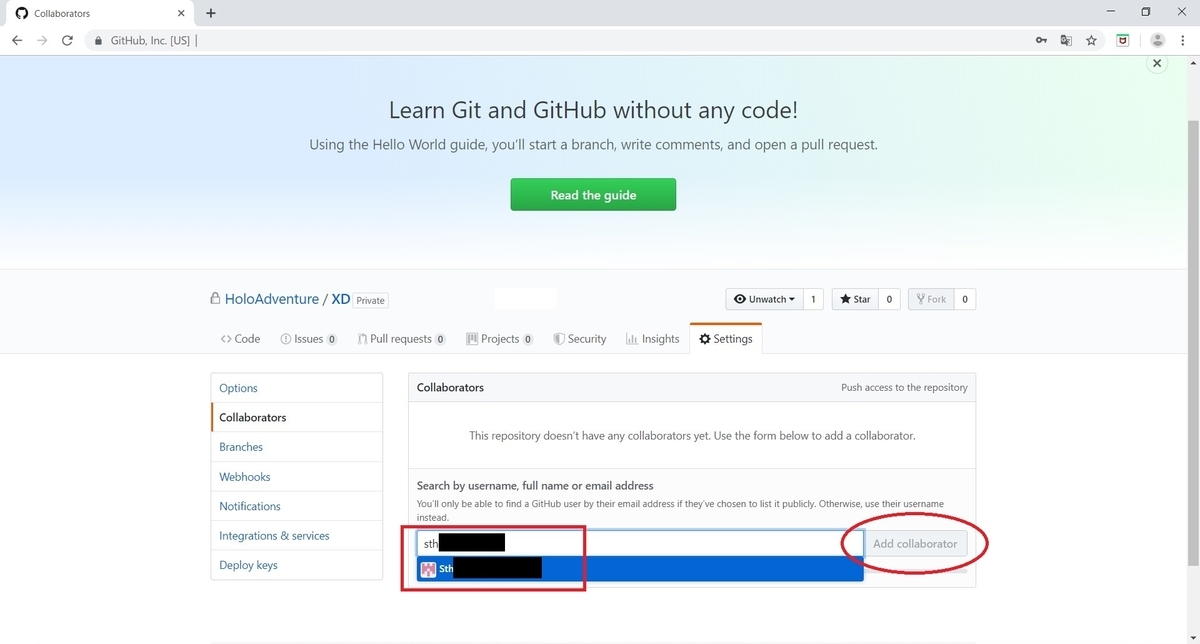Switch to the Issues tab
The width and height of the screenshot is (1200, 644).
pyautogui.click(x=308, y=339)
